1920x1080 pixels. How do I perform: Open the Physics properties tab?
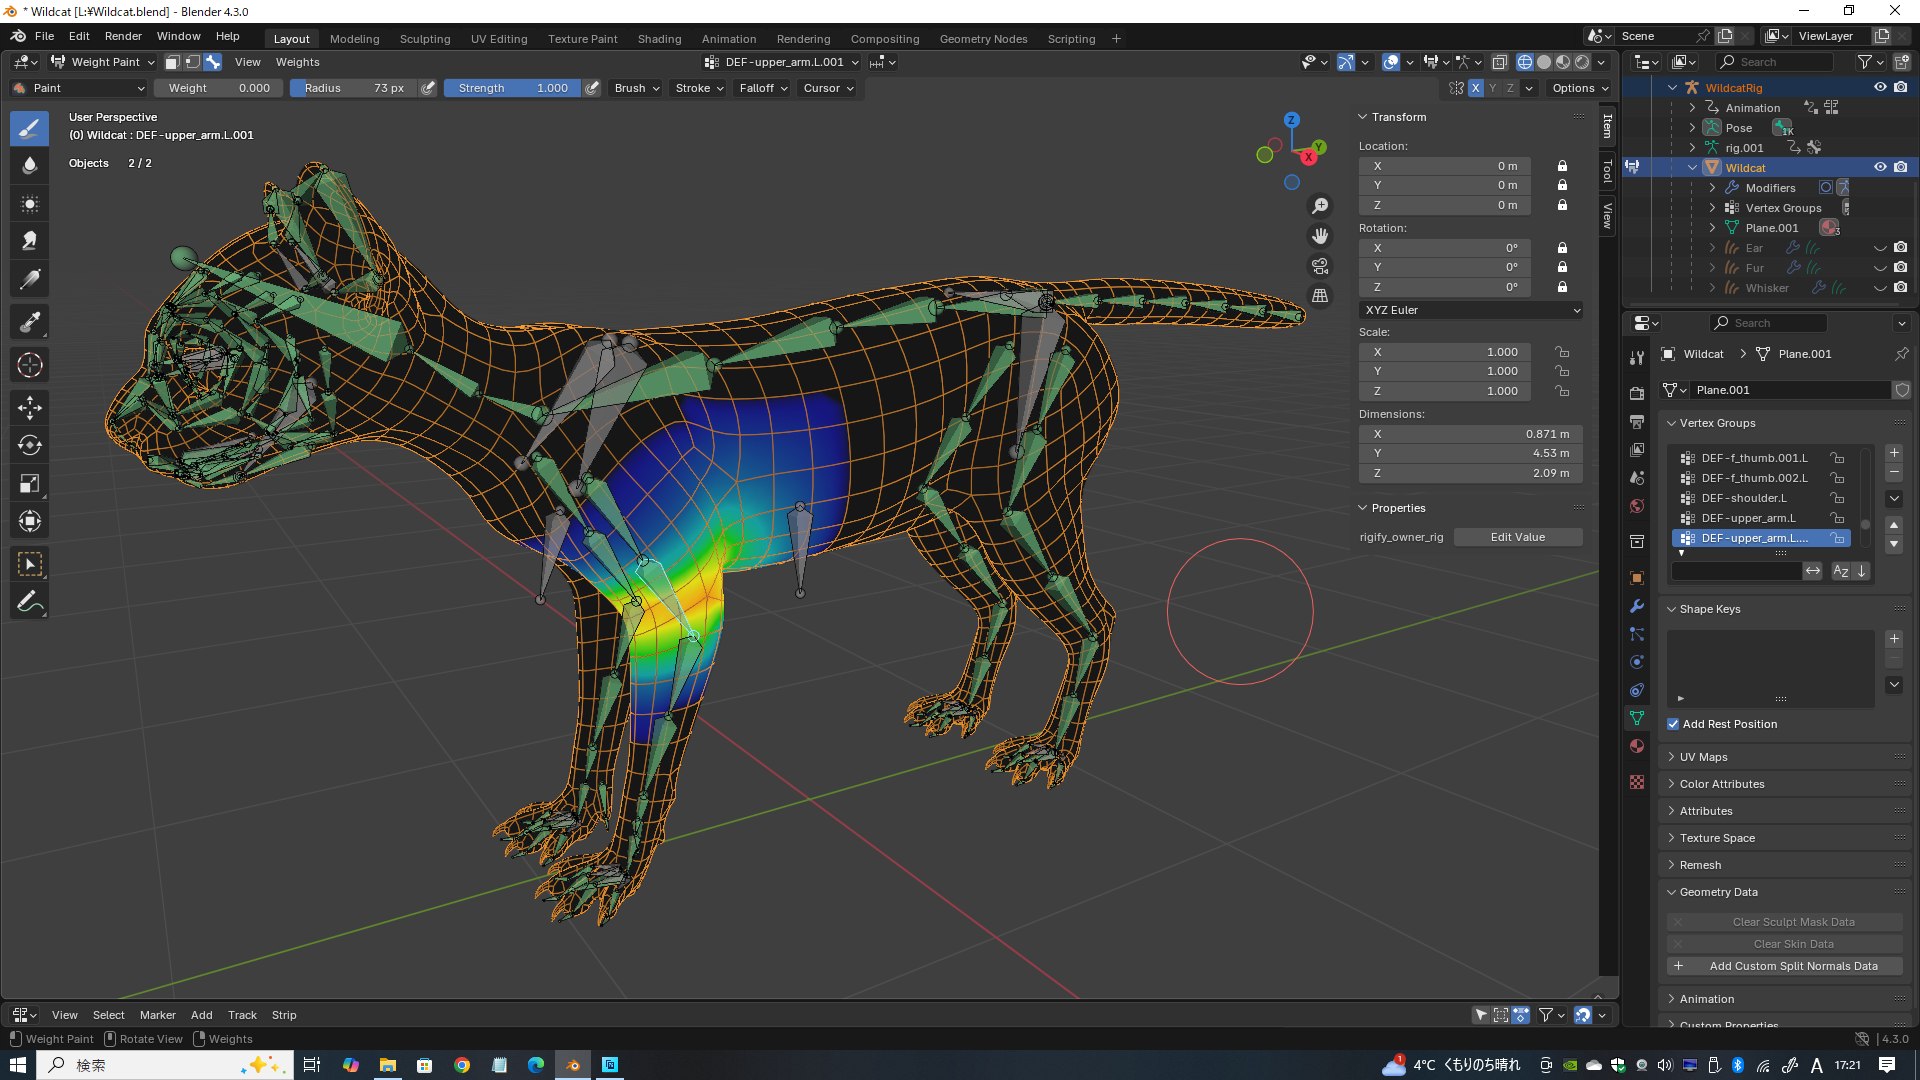[1637, 662]
